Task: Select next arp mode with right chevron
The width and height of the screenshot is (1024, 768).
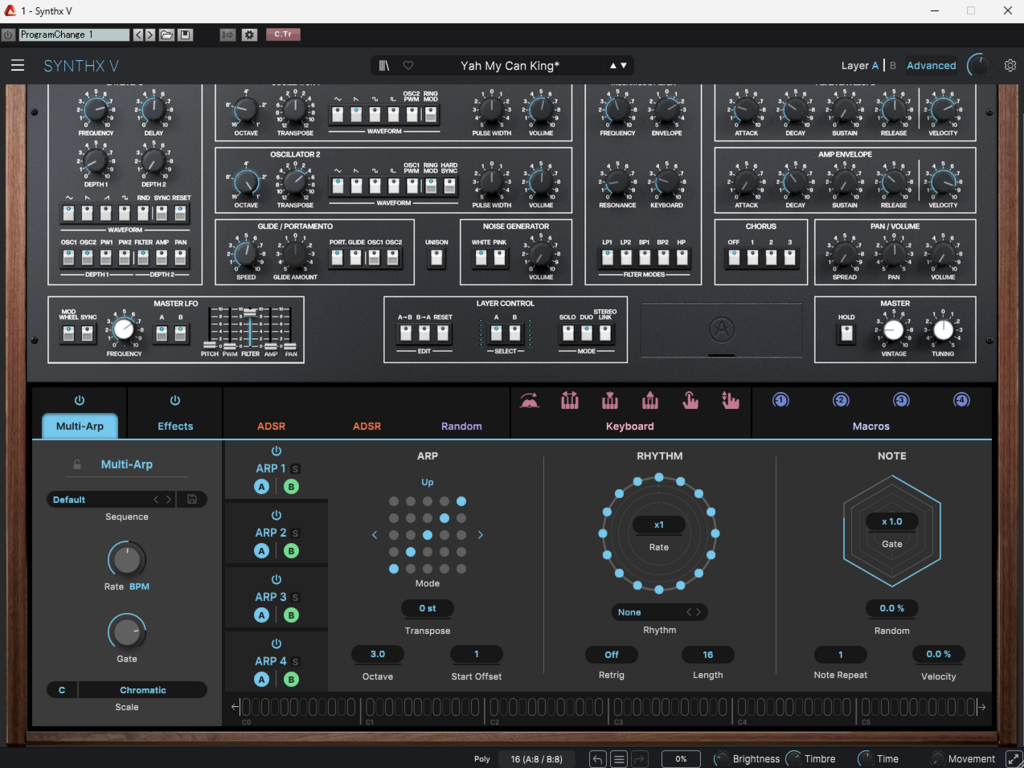Action: 481,535
